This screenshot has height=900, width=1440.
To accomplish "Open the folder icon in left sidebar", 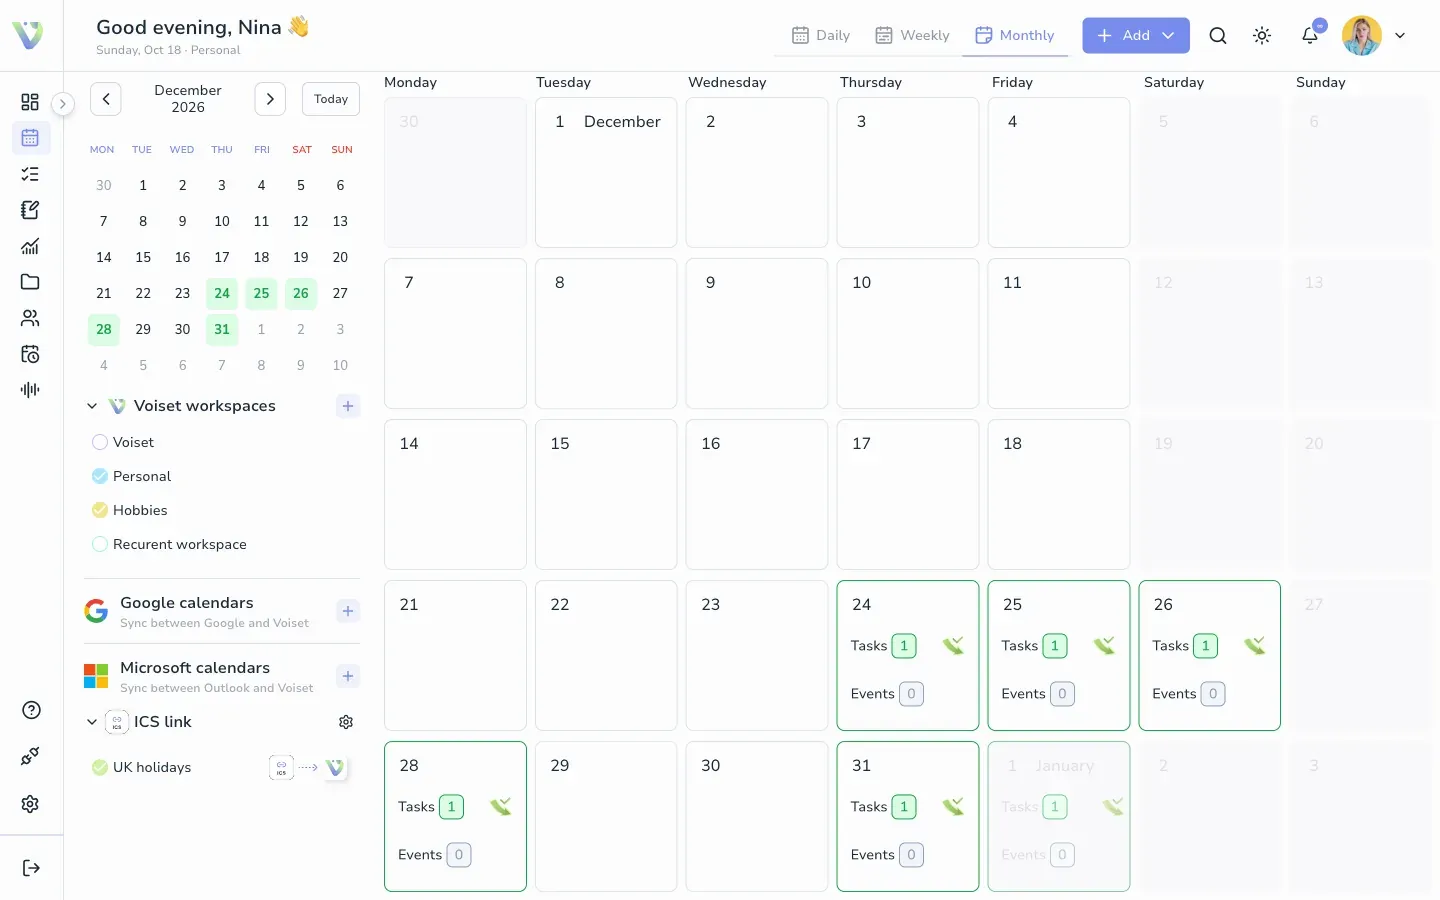I will pyautogui.click(x=30, y=282).
